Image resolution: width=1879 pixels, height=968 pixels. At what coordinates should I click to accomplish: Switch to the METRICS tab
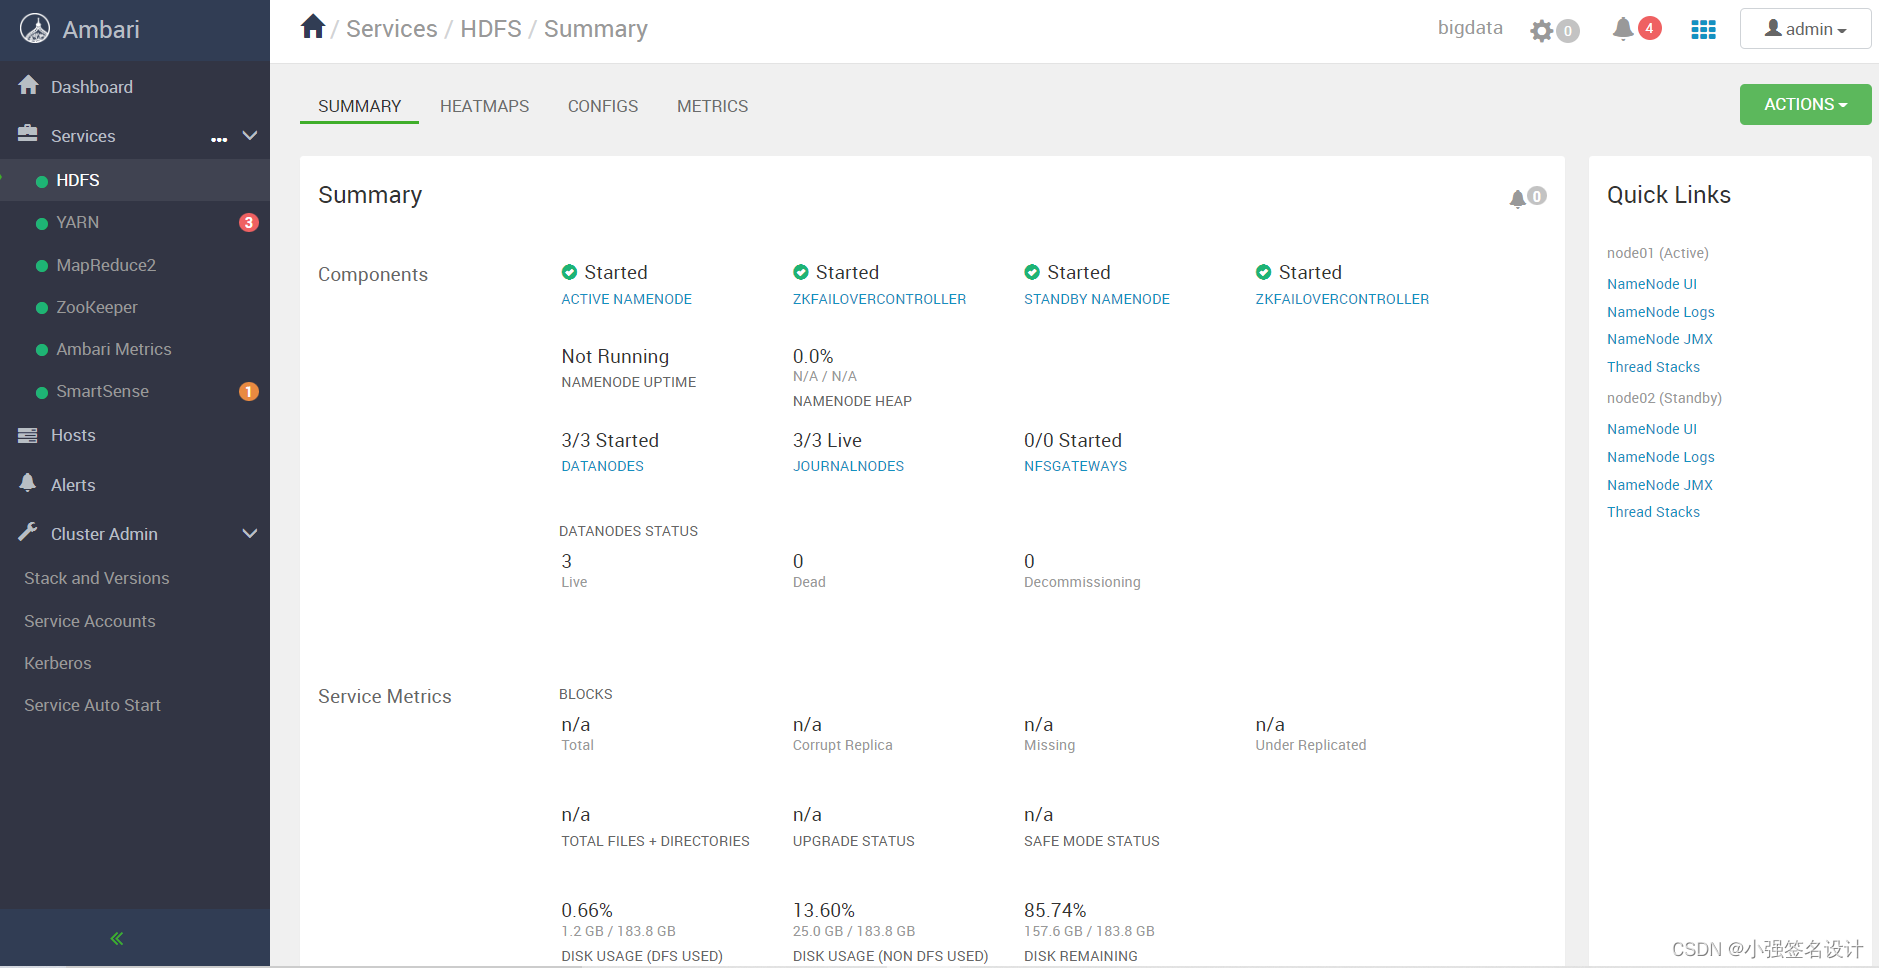click(x=712, y=106)
